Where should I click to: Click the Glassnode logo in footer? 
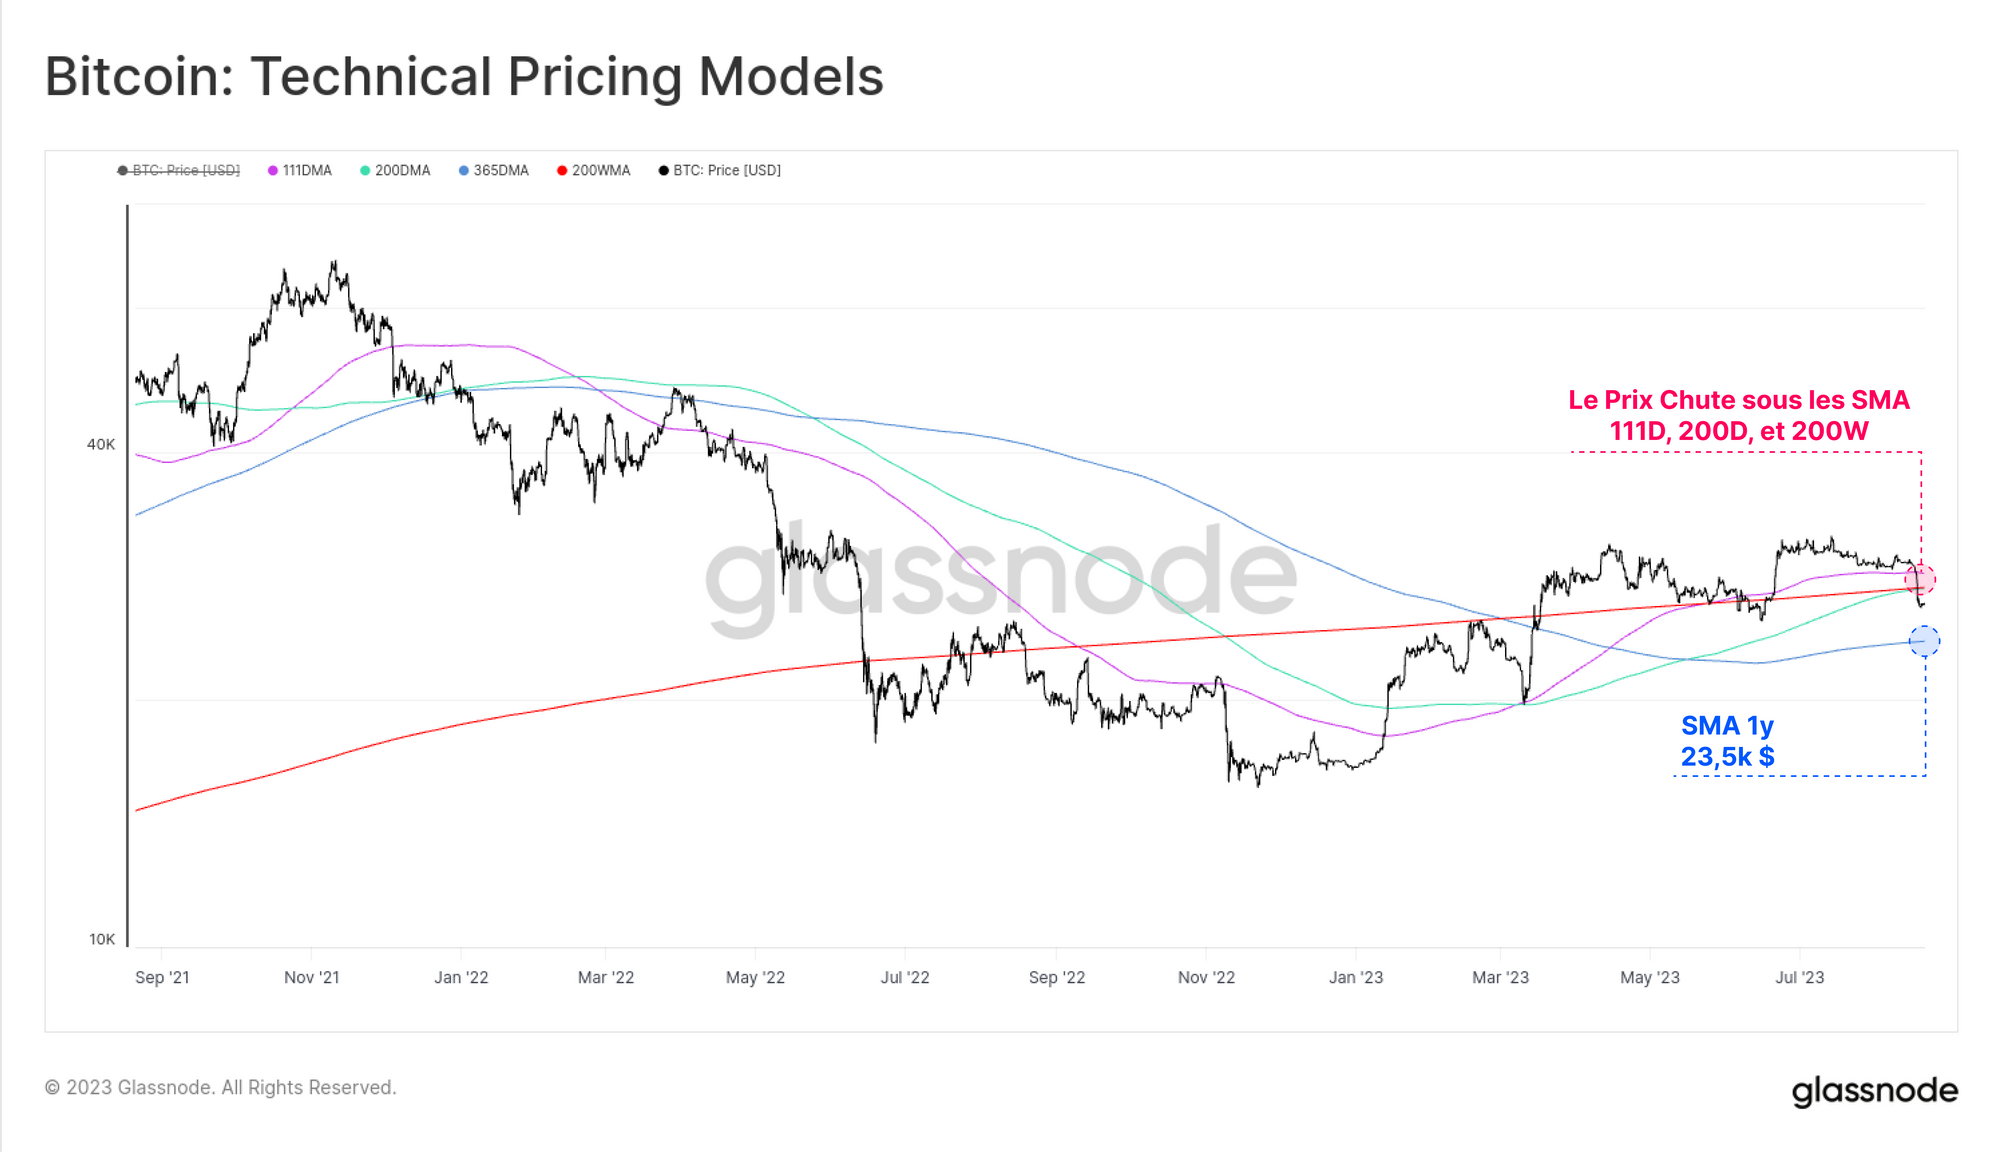(x=1875, y=1091)
